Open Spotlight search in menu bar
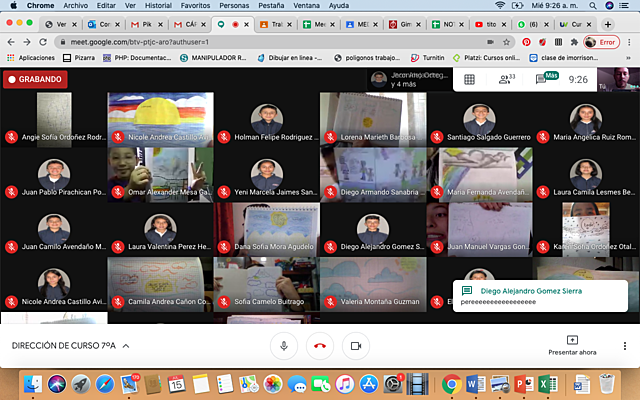 pyautogui.click(x=593, y=5)
